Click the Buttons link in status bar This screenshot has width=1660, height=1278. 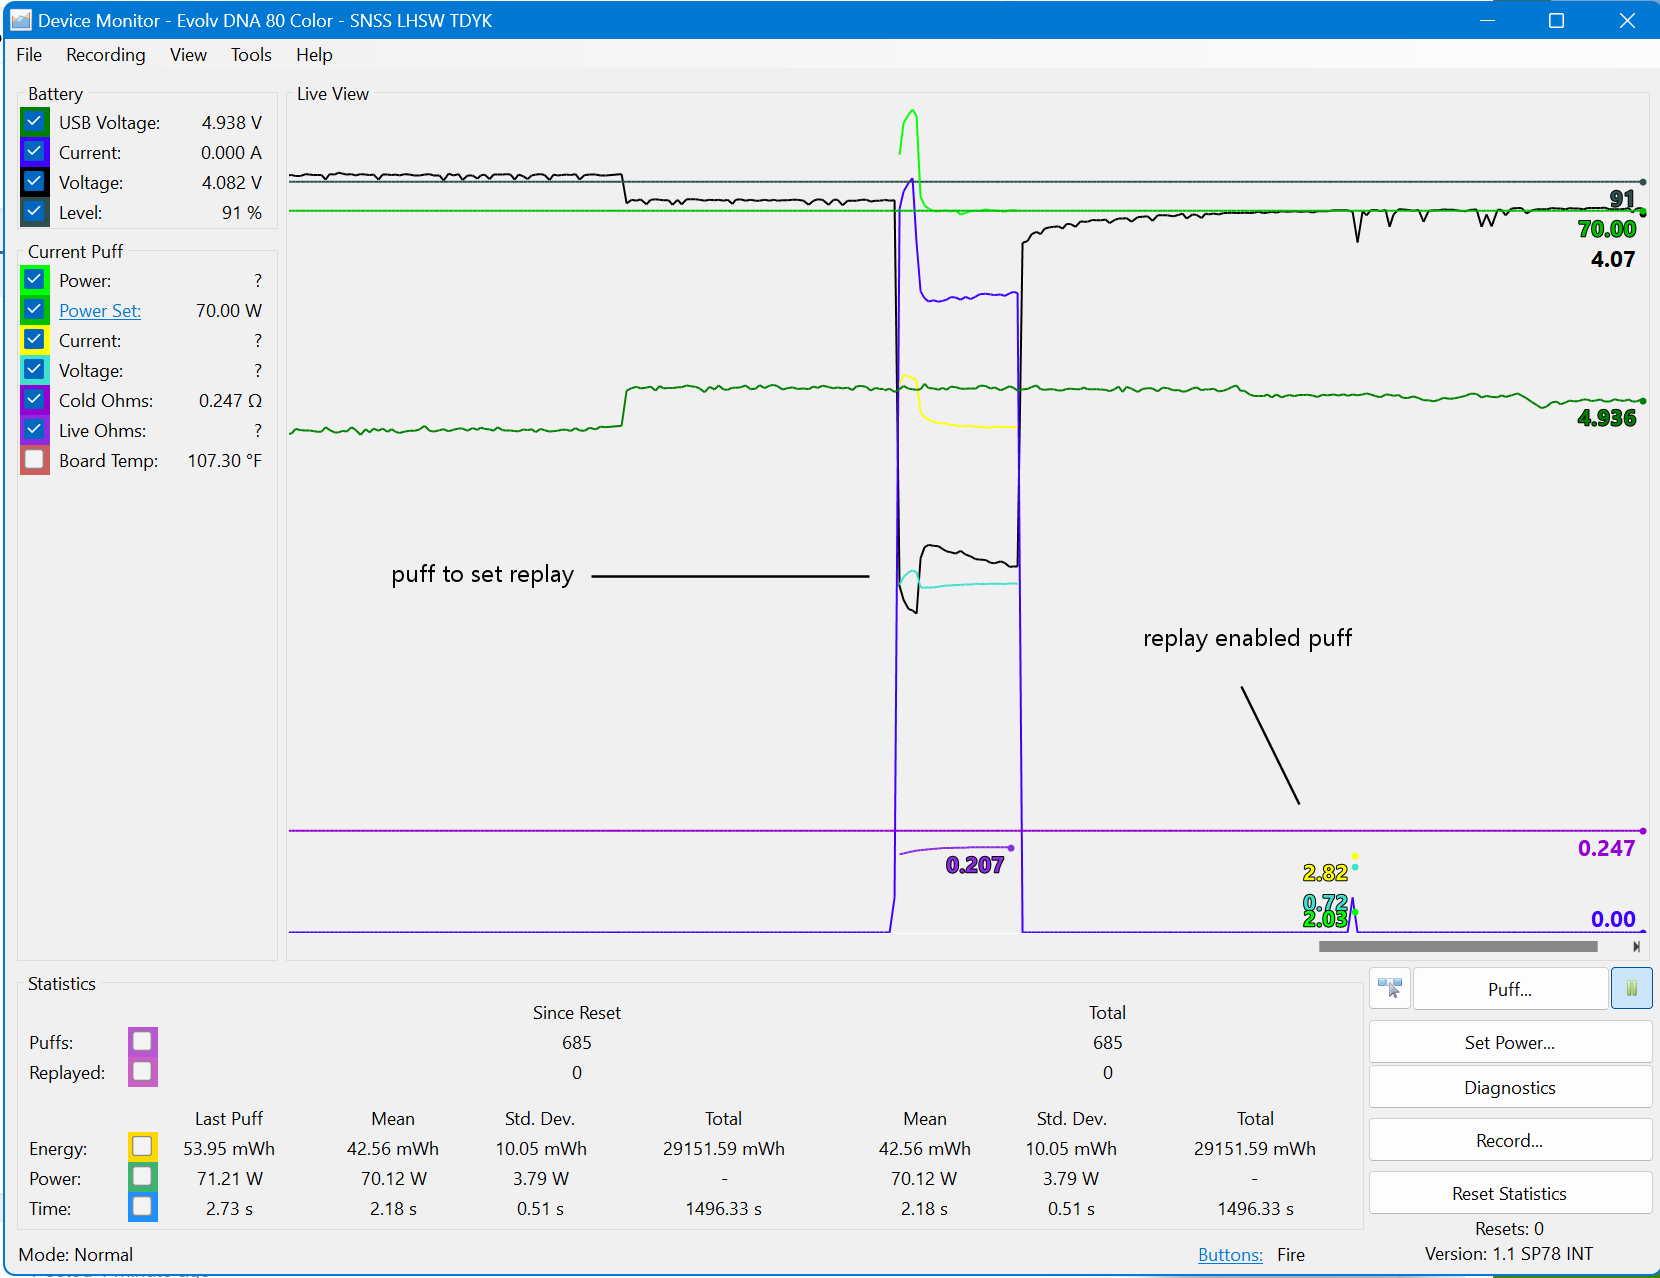(x=1230, y=1255)
